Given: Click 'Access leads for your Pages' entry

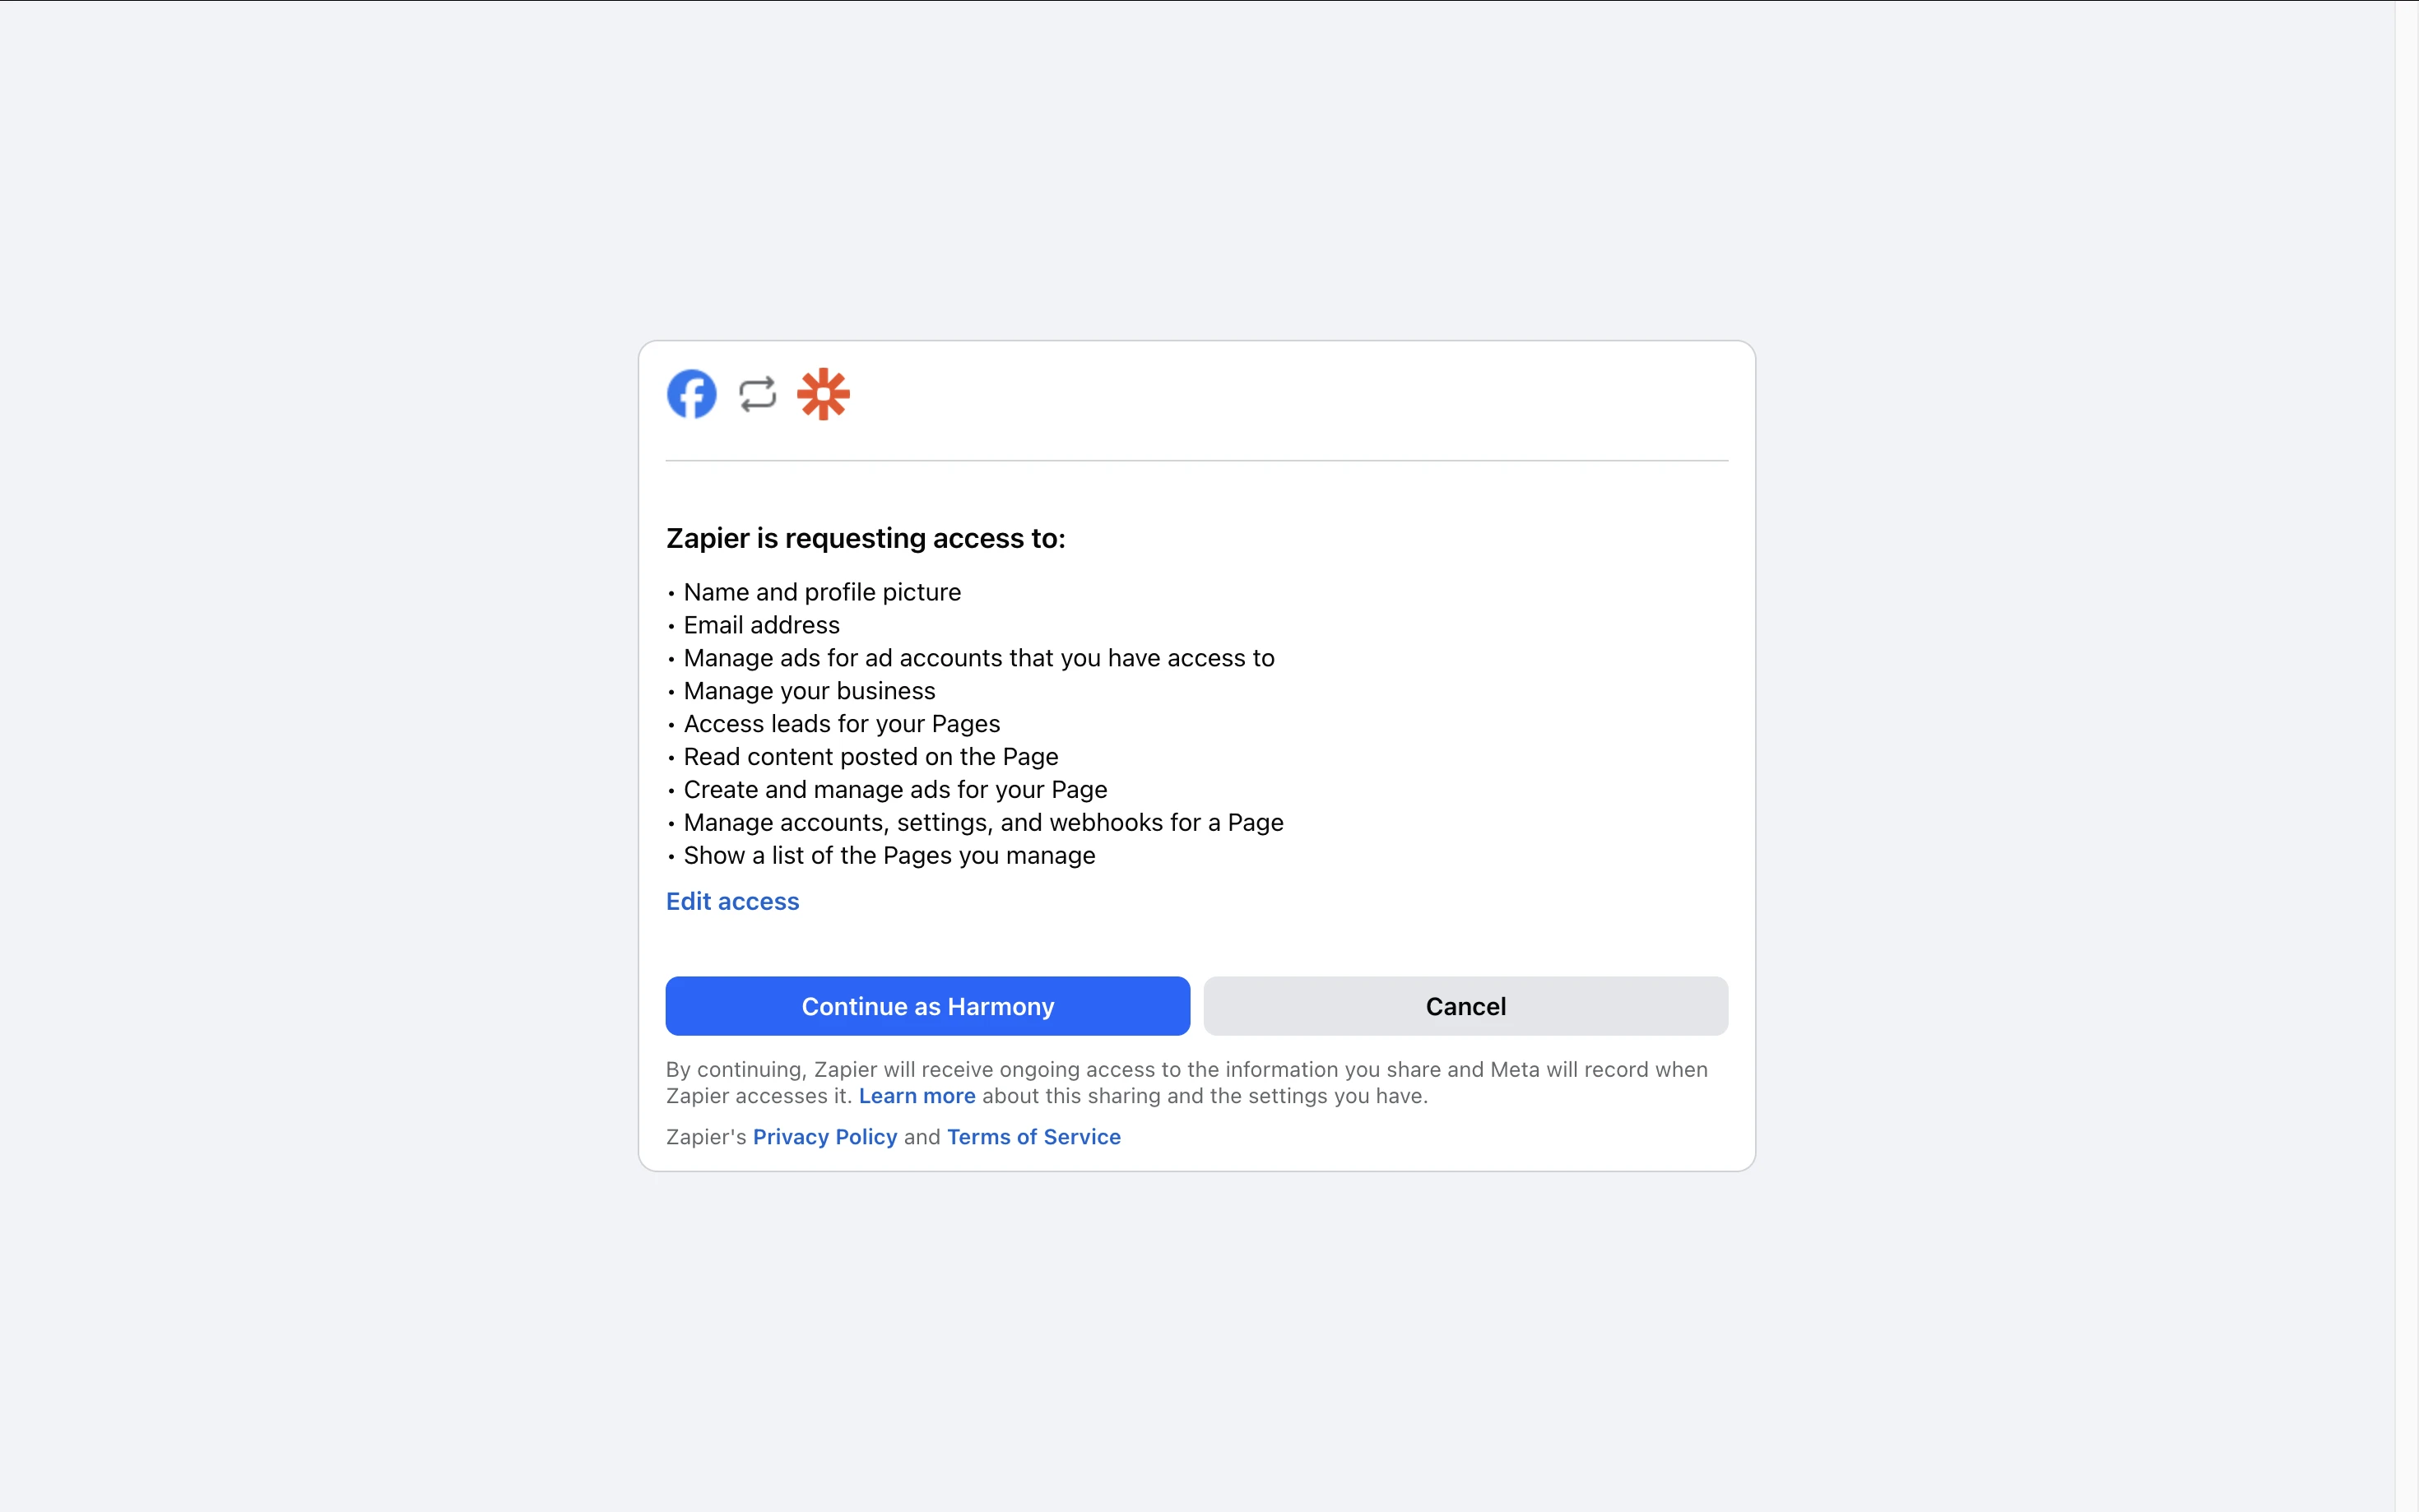Looking at the screenshot, I should tap(842, 724).
